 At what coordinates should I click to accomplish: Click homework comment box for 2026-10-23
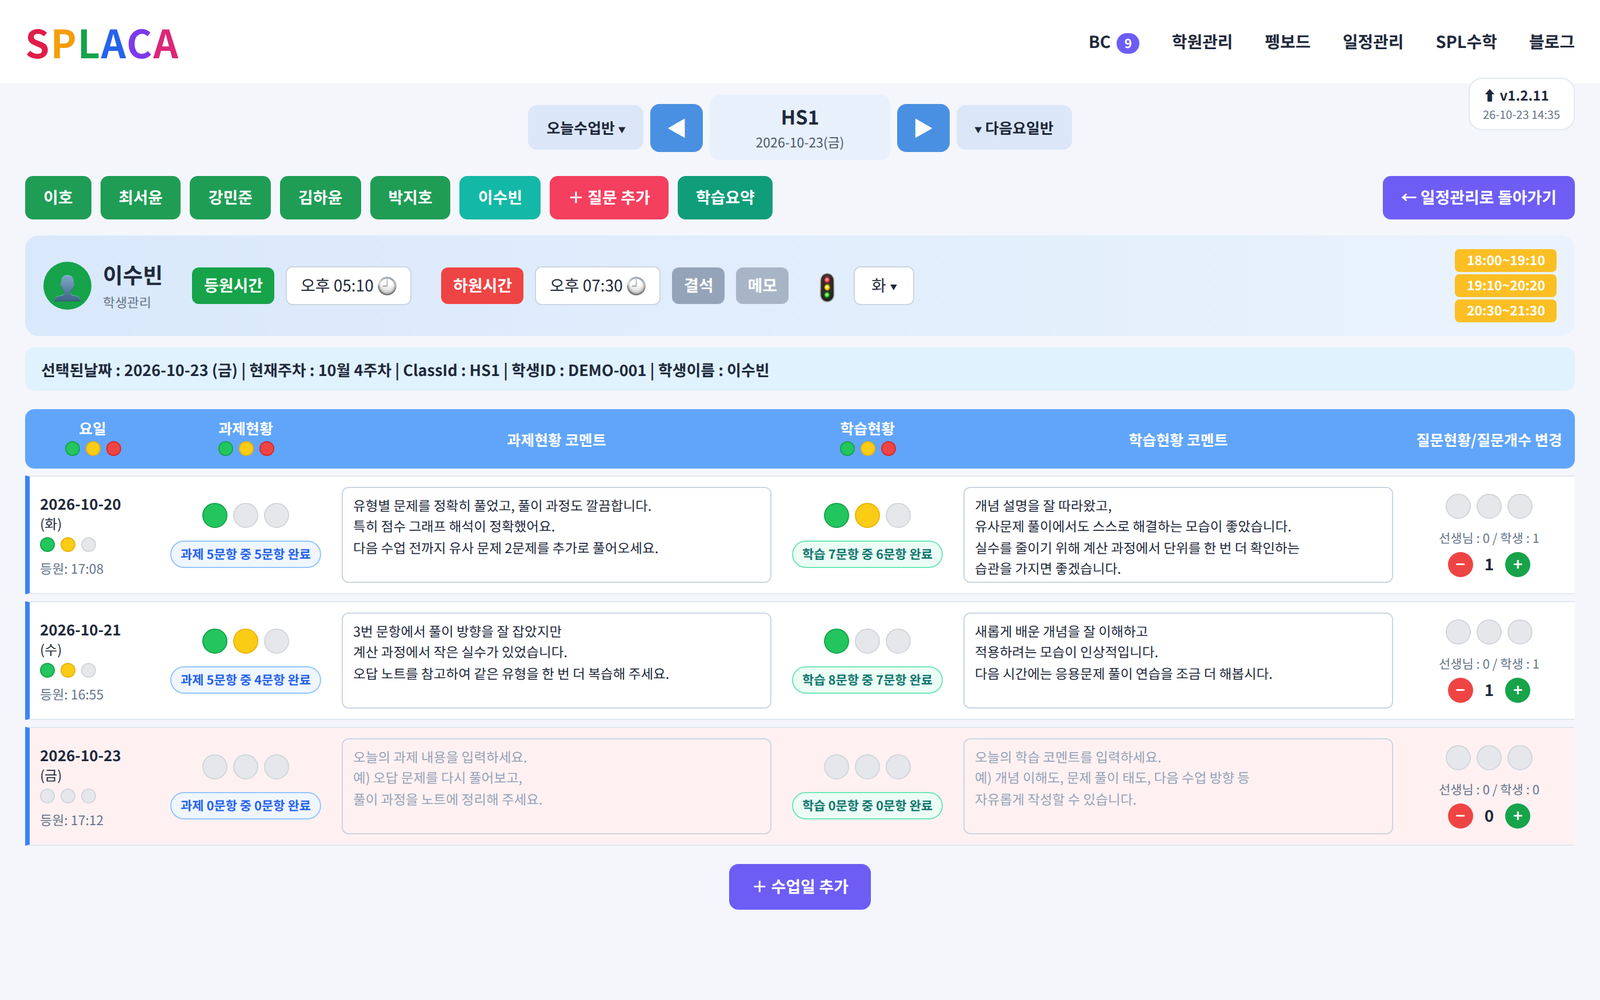click(556, 786)
